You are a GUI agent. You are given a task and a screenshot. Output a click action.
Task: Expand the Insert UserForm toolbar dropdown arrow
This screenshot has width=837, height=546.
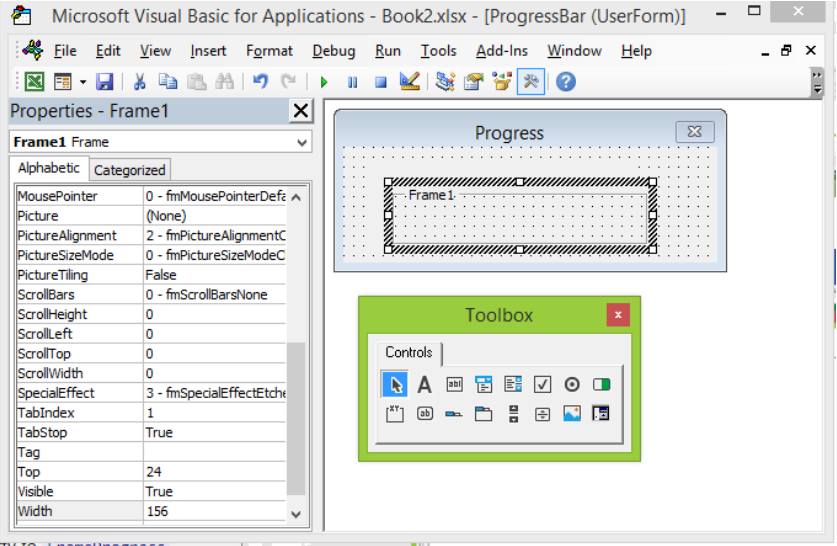click(x=83, y=82)
